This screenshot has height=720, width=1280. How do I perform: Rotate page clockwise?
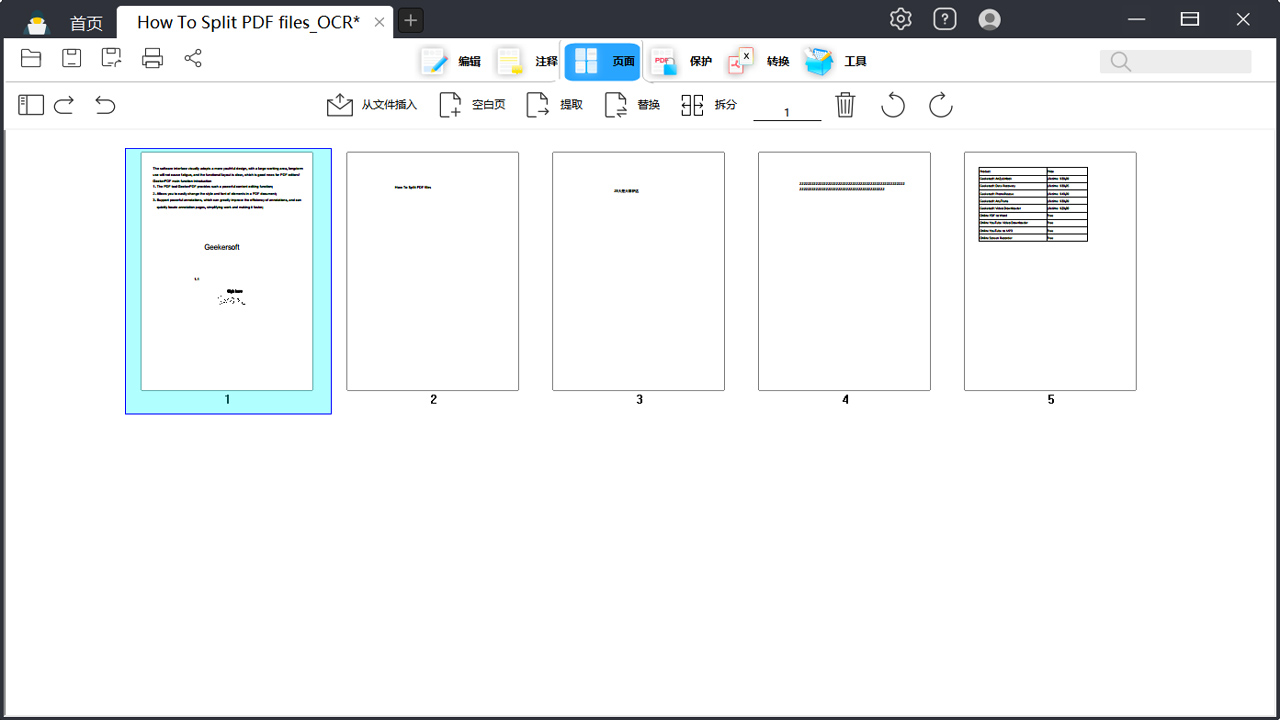coord(940,105)
